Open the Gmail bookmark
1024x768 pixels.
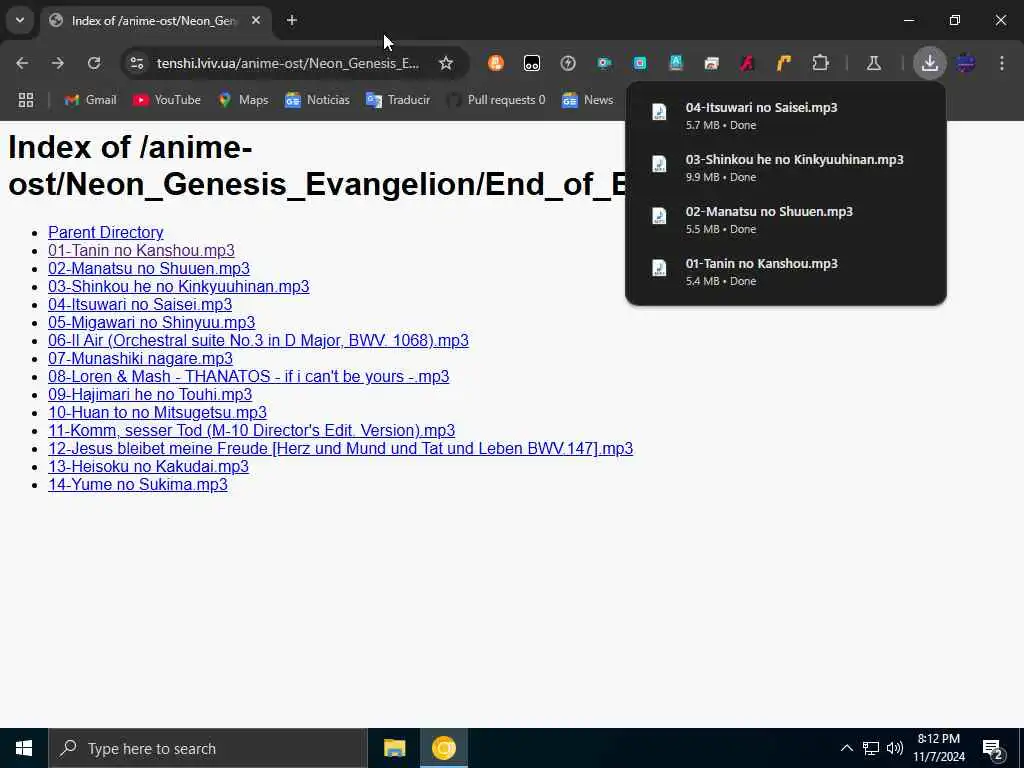[x=91, y=100]
